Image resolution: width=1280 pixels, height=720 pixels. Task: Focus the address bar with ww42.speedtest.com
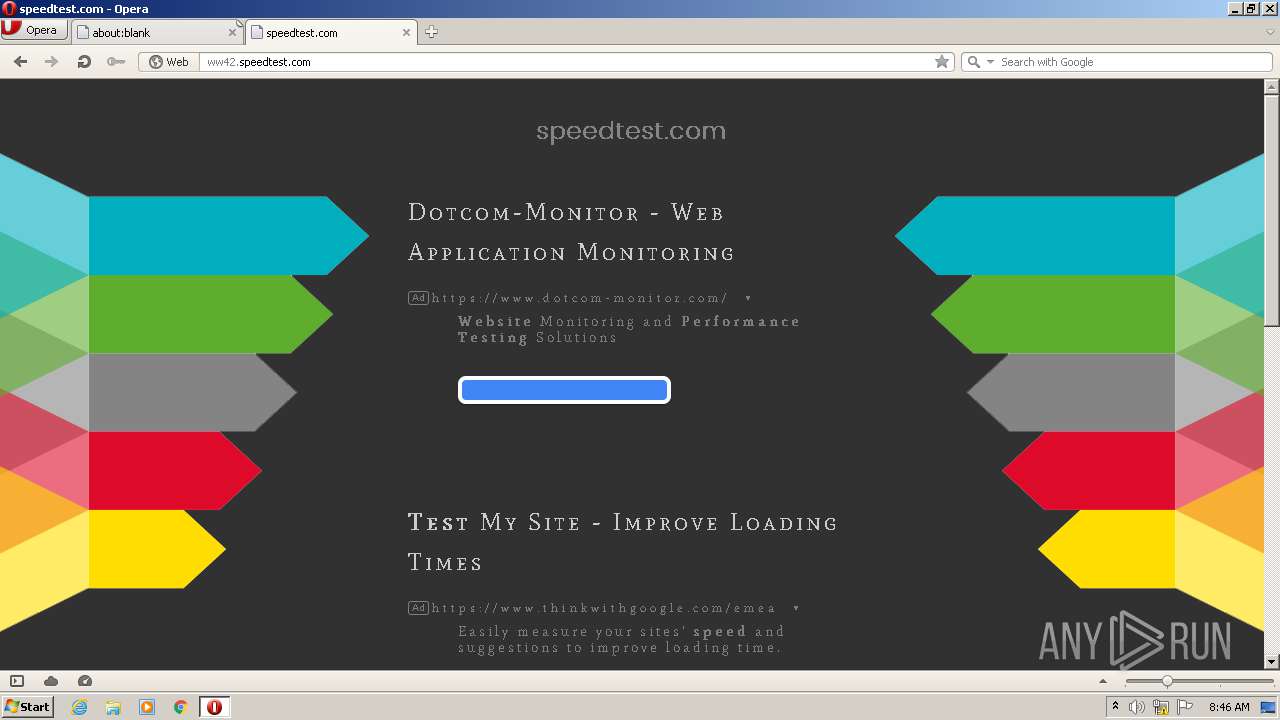coord(565,62)
